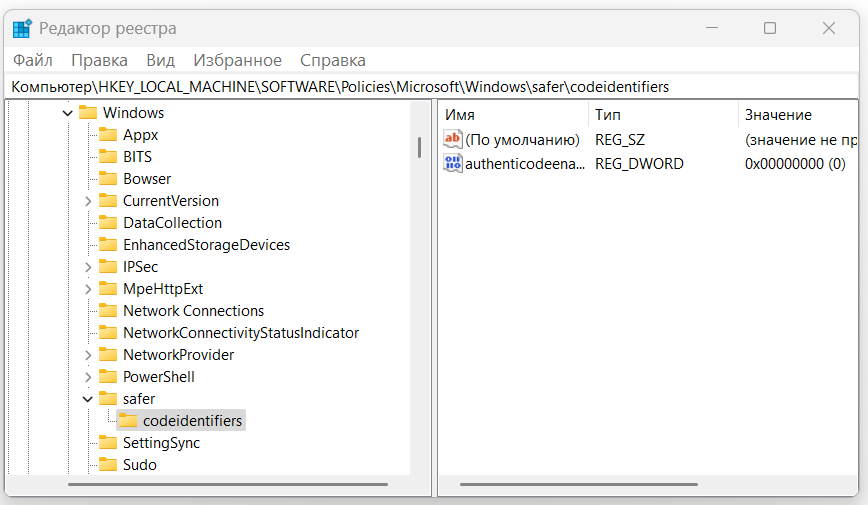
Task: Click the DWORD icon for authenticodeena...
Action: 452,163
